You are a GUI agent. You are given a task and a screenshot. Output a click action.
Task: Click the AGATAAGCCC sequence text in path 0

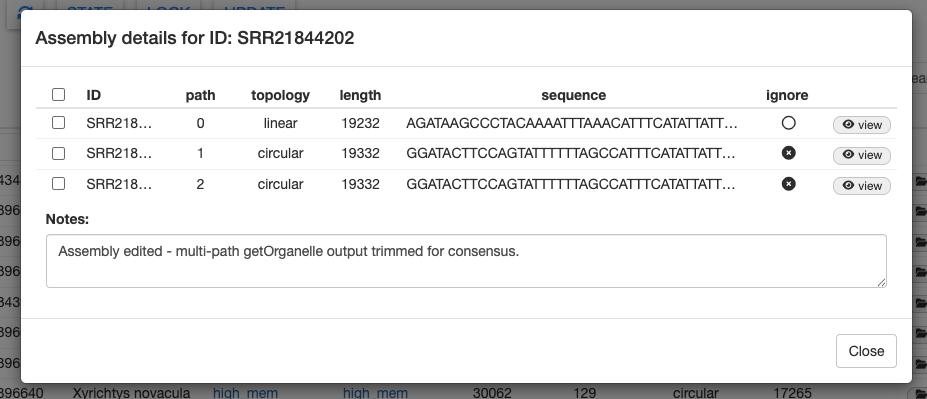tap(572, 124)
